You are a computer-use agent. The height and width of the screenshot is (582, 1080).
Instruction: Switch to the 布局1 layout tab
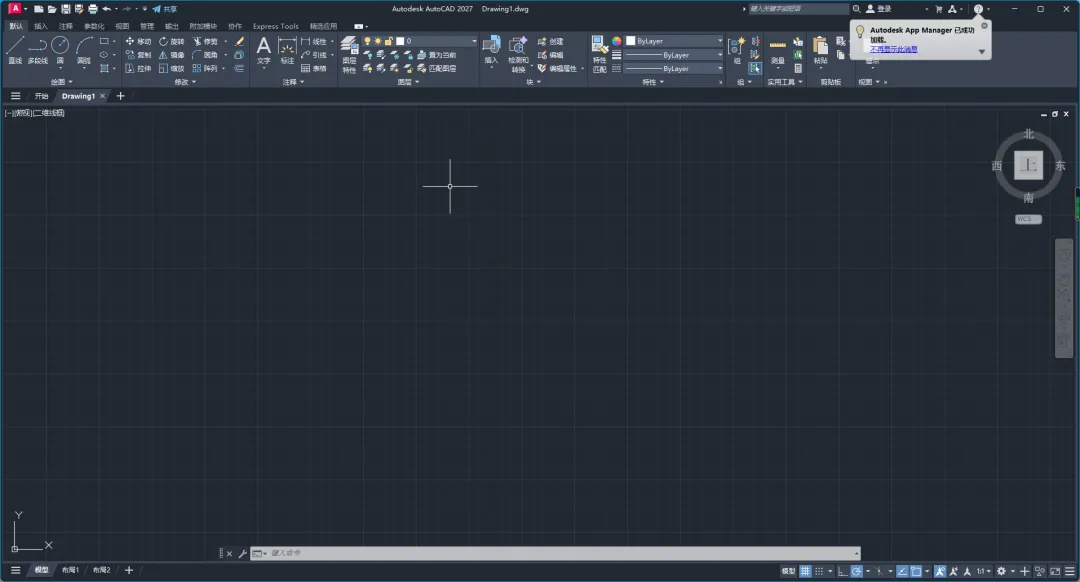[x=70, y=570]
